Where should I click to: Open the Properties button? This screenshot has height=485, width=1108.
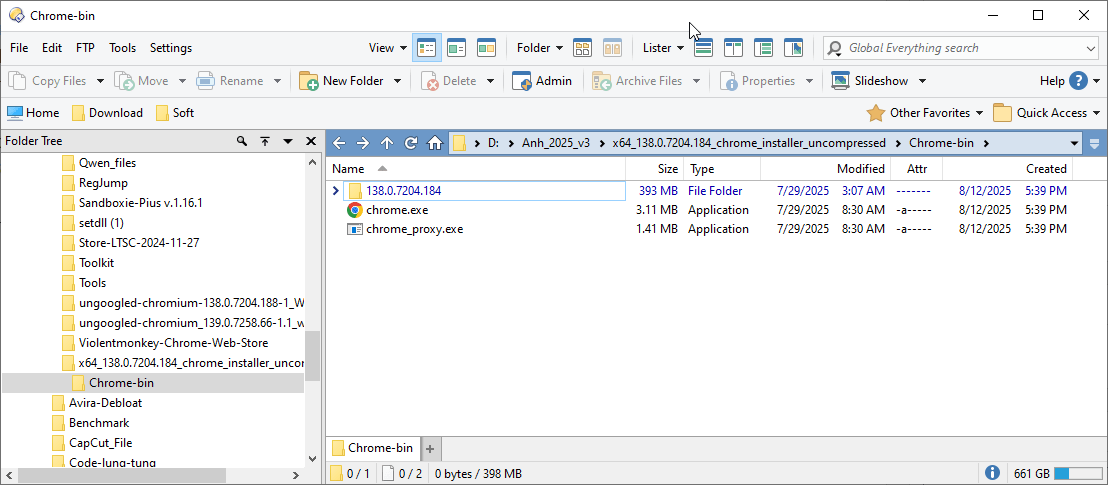(x=758, y=81)
